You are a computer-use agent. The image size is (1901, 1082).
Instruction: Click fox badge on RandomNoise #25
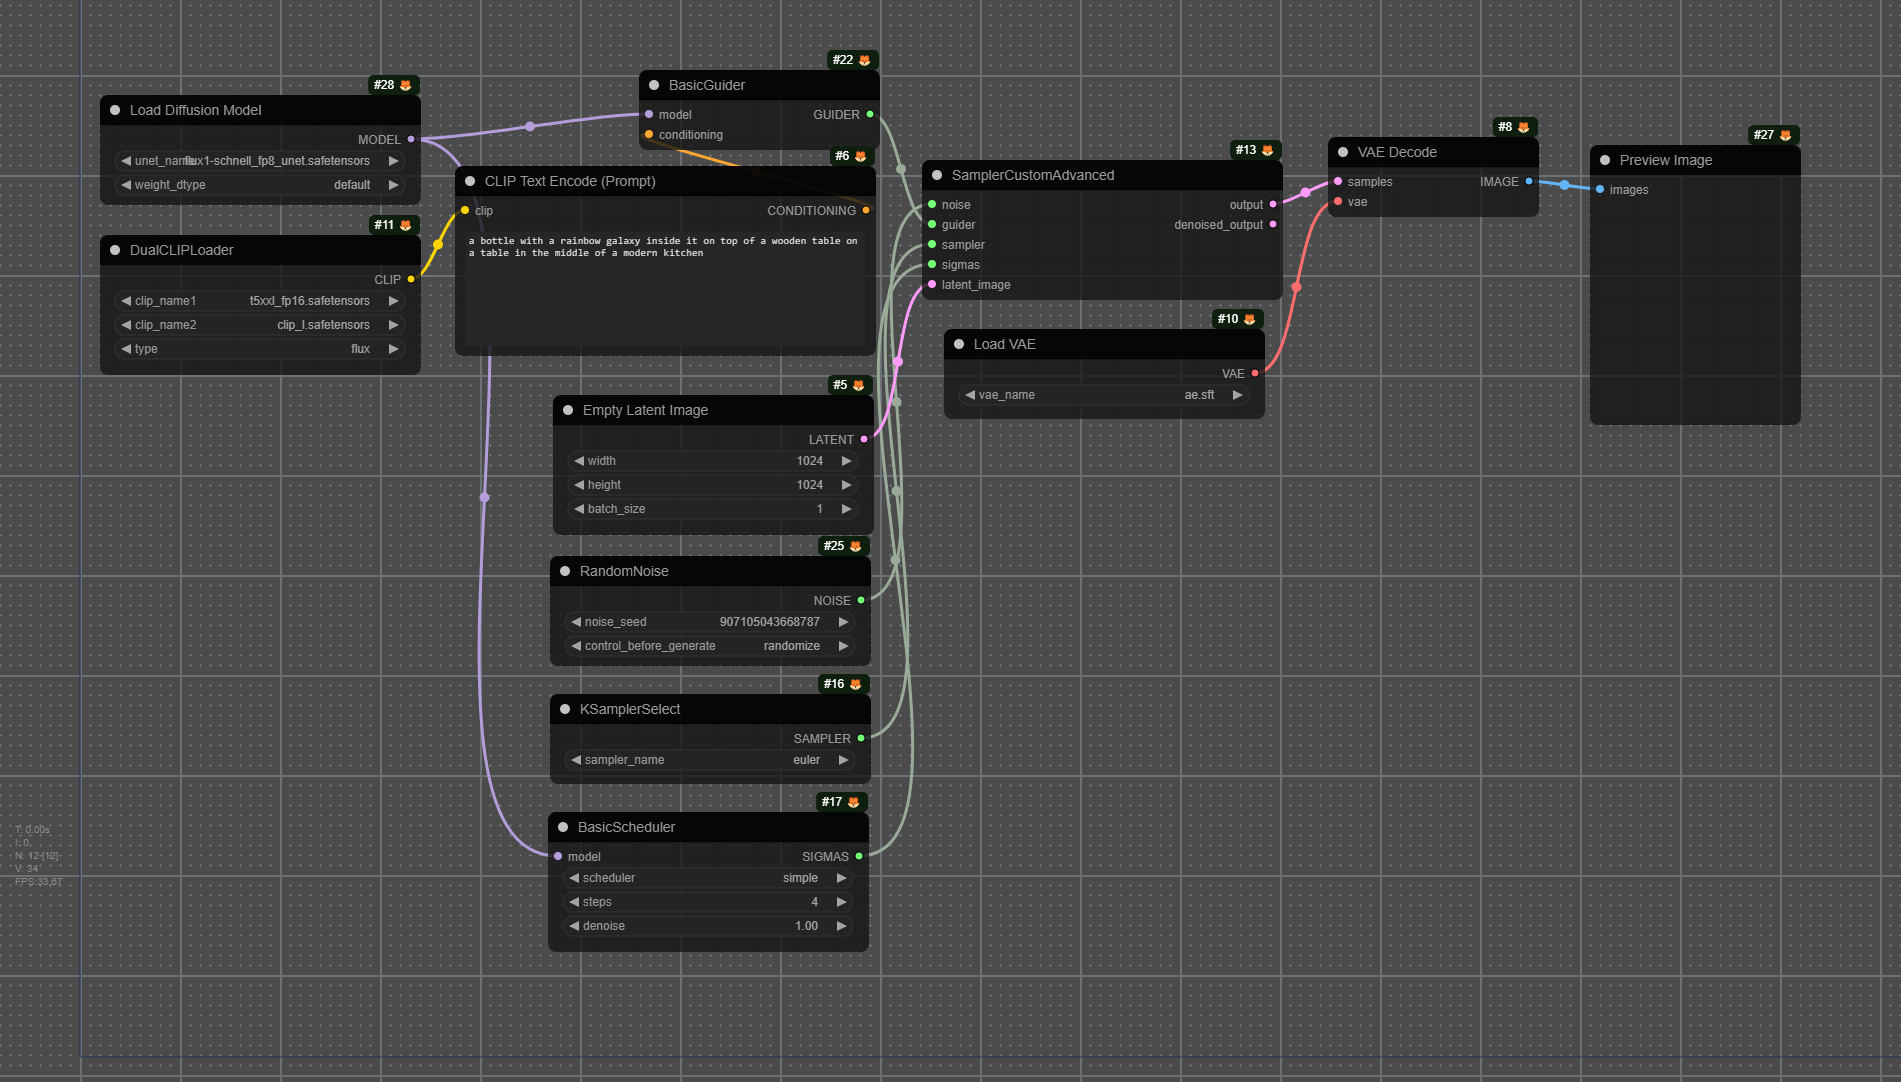[855, 546]
